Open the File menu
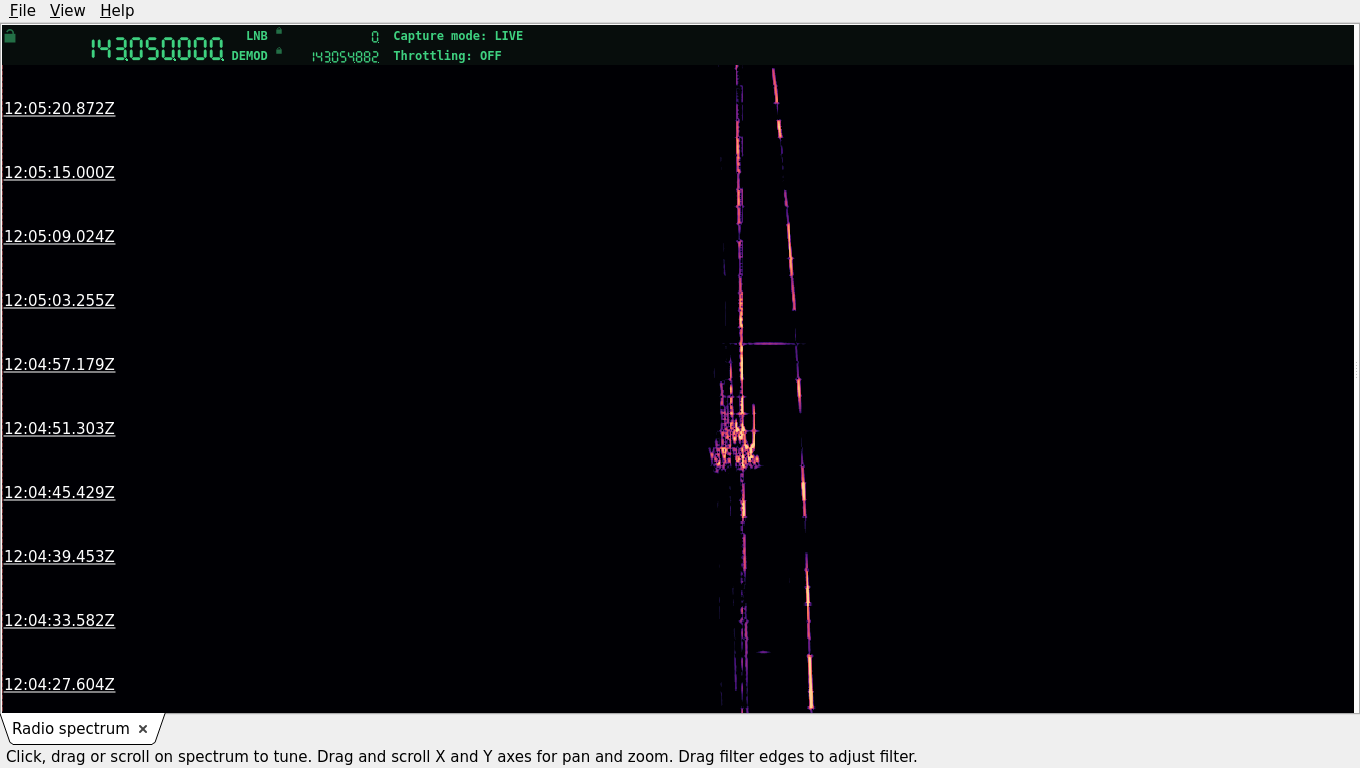Screen dimensions: 1360x768 click(x=22, y=10)
